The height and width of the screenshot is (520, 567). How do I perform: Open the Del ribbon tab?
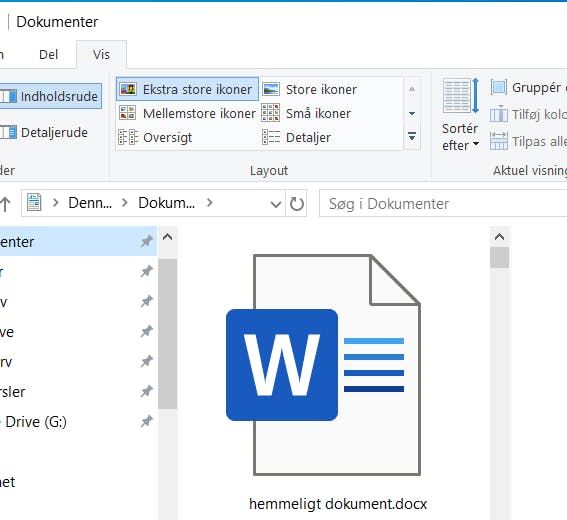(x=48, y=55)
